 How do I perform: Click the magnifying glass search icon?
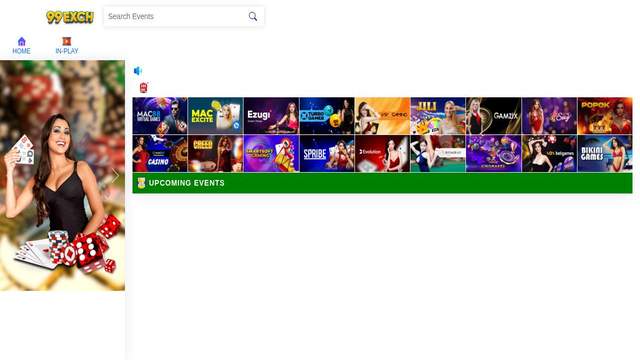[253, 16]
